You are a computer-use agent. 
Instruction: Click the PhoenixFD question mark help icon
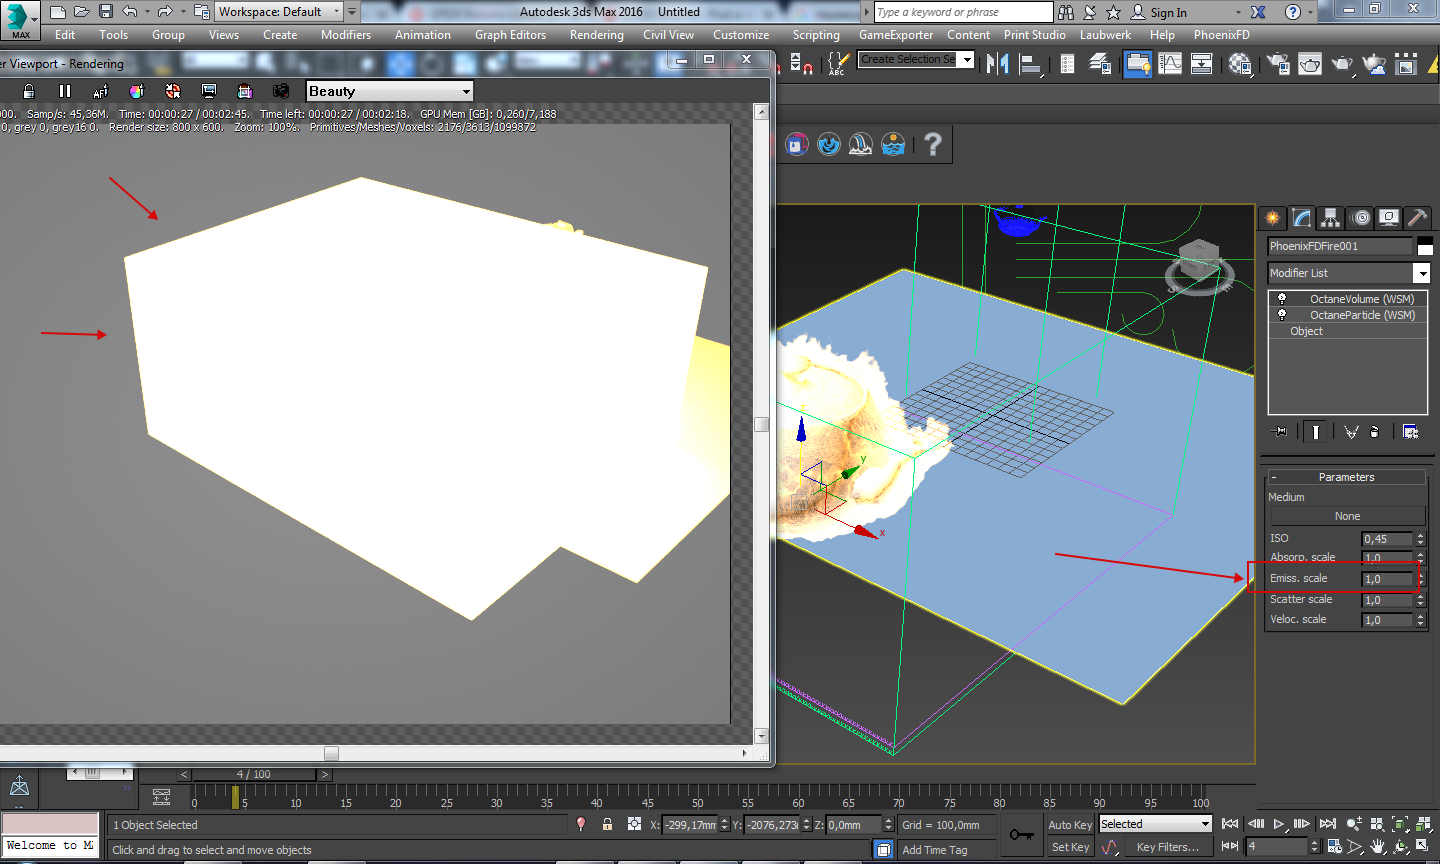click(933, 145)
